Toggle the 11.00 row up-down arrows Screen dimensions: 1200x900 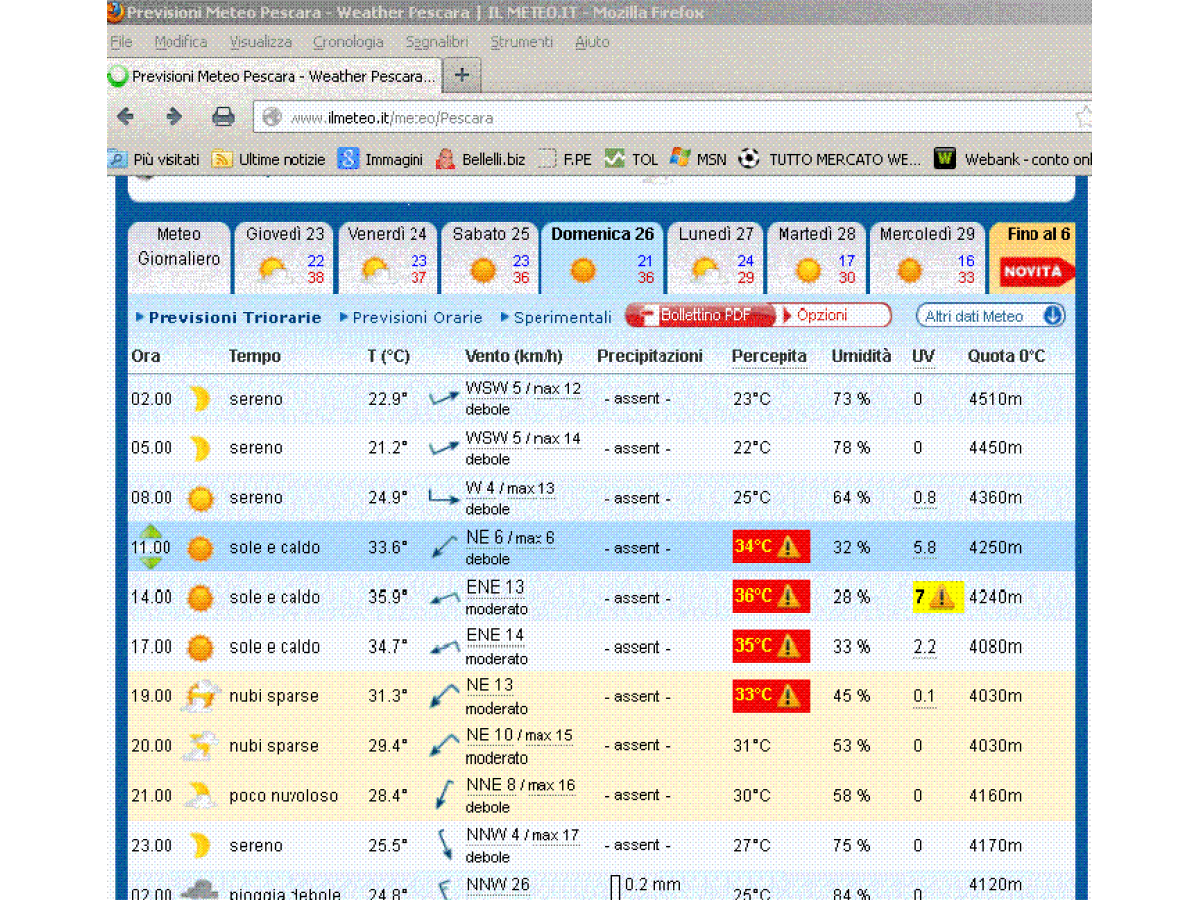(x=151, y=547)
